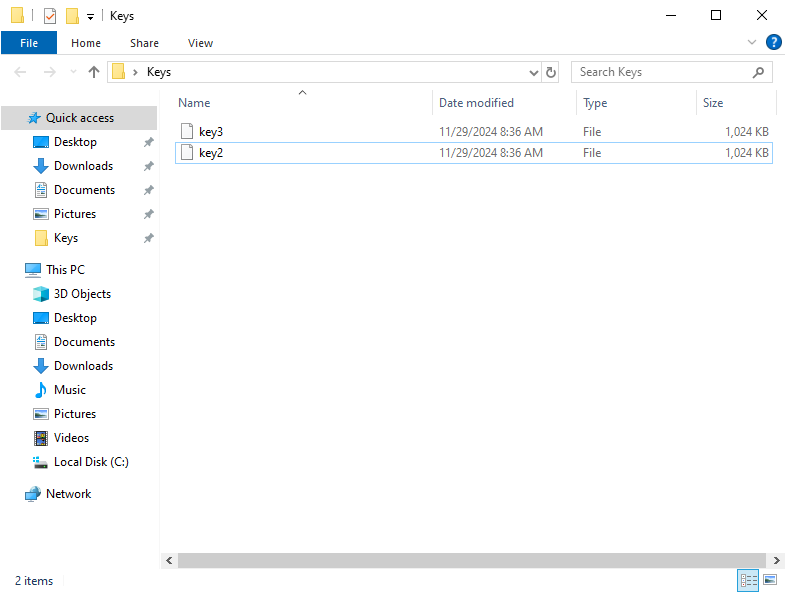
Task: Open pinned Desktop under Quick access
Action: tap(75, 142)
